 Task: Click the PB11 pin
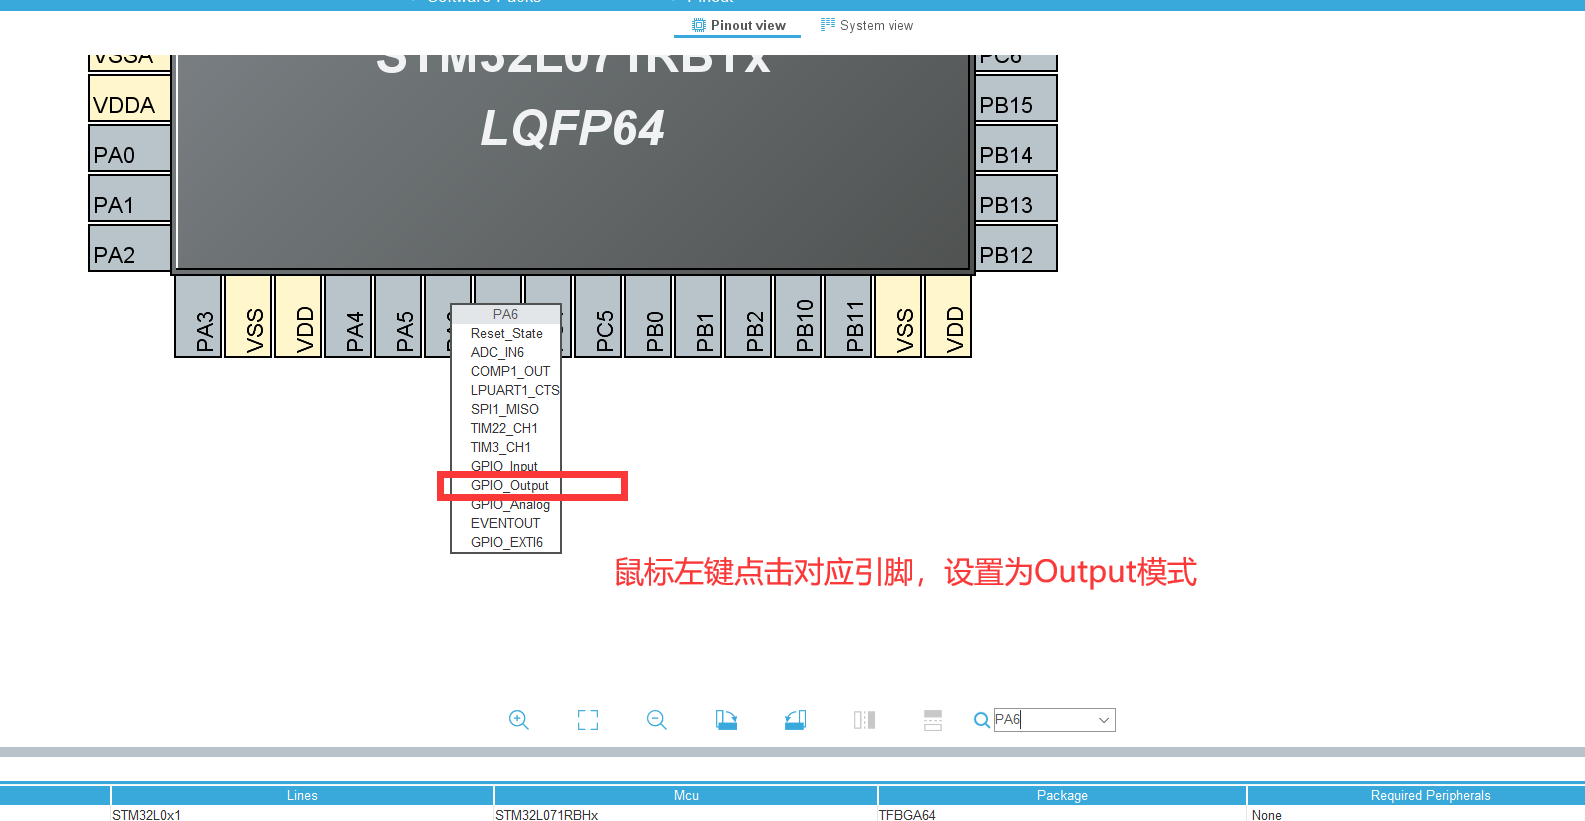[848, 316]
